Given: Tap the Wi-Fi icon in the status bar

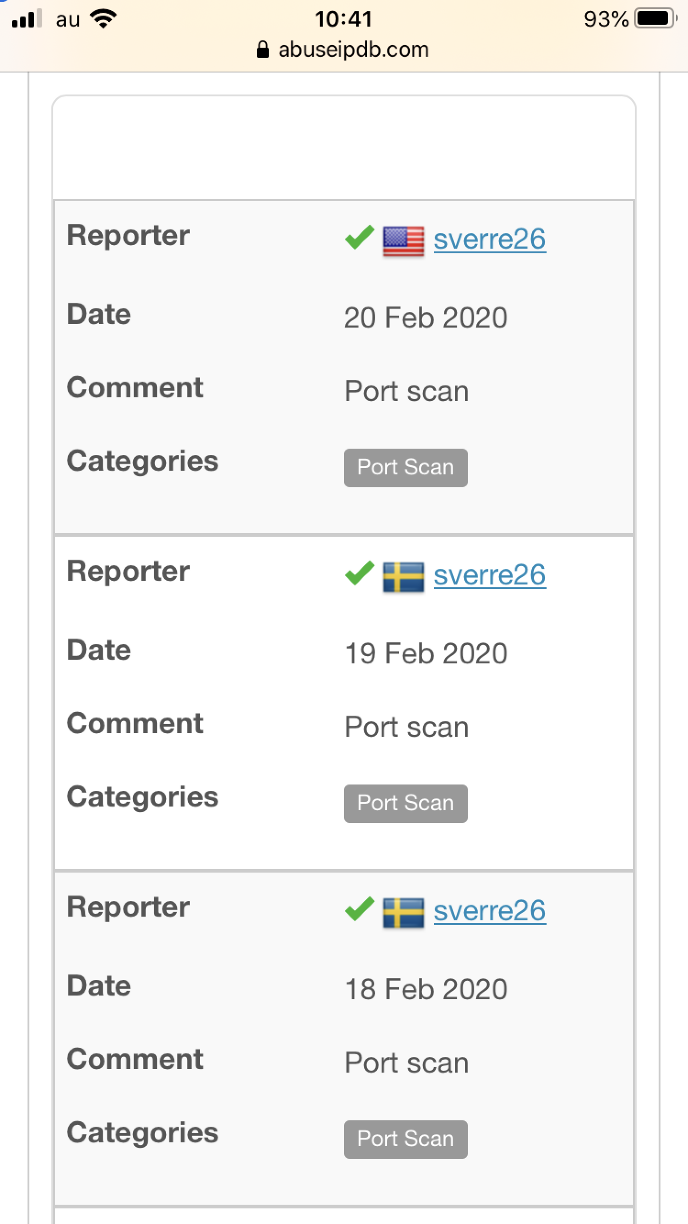Looking at the screenshot, I should pos(101,18).
